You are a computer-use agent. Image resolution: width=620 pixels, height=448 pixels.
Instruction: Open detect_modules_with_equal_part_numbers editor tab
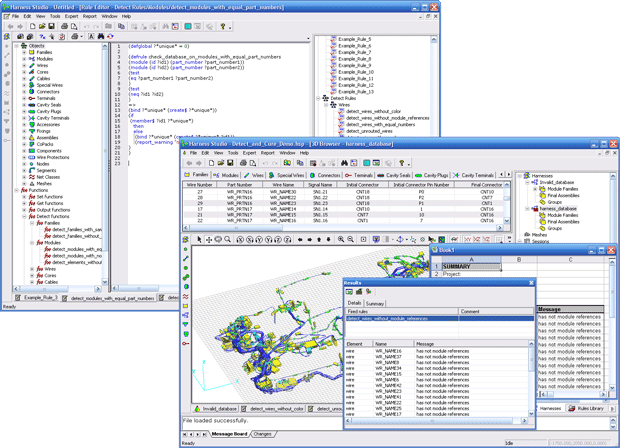tap(108, 298)
